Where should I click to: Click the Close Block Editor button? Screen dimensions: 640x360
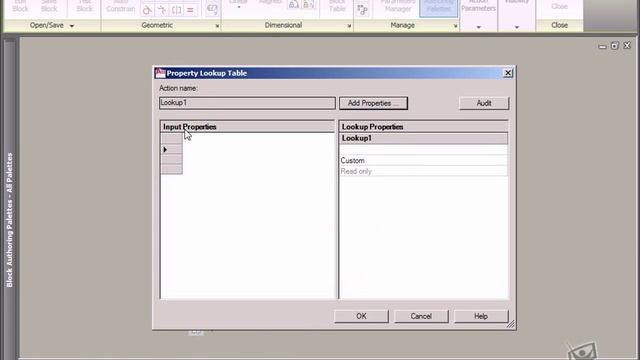(x=559, y=6)
